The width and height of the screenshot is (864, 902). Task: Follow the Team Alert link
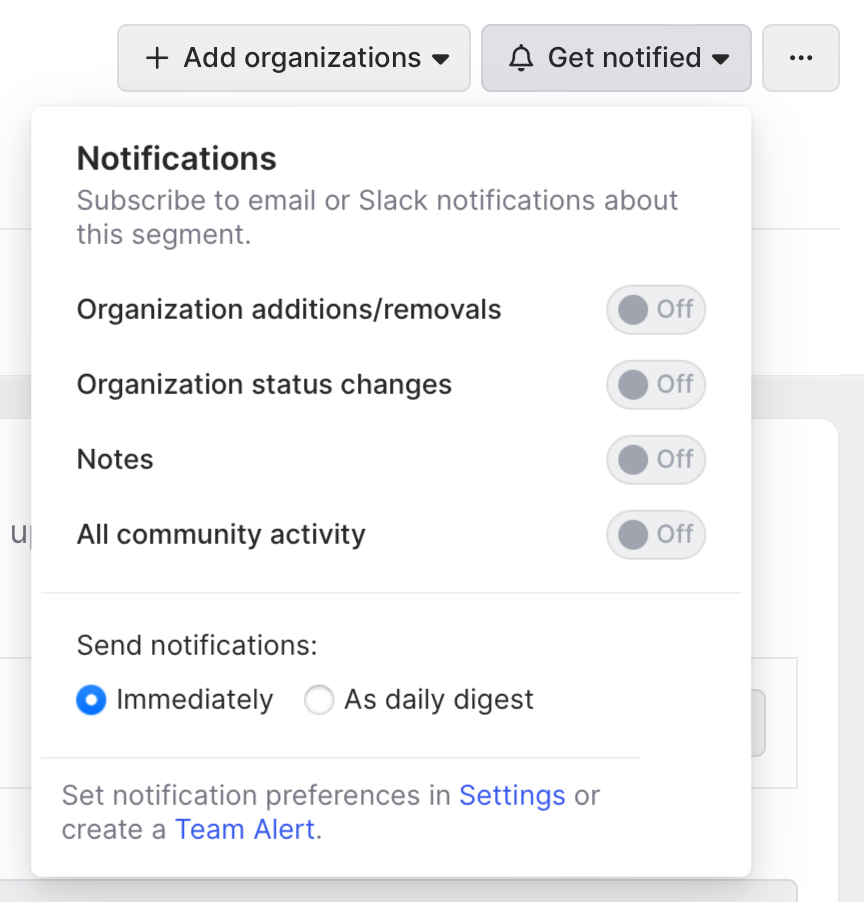(x=245, y=829)
